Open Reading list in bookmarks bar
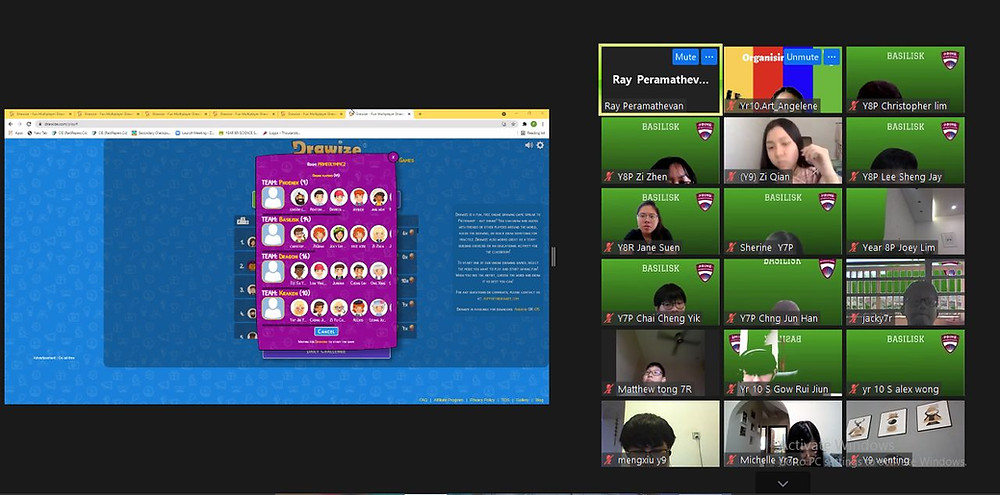 pyautogui.click(x=533, y=133)
